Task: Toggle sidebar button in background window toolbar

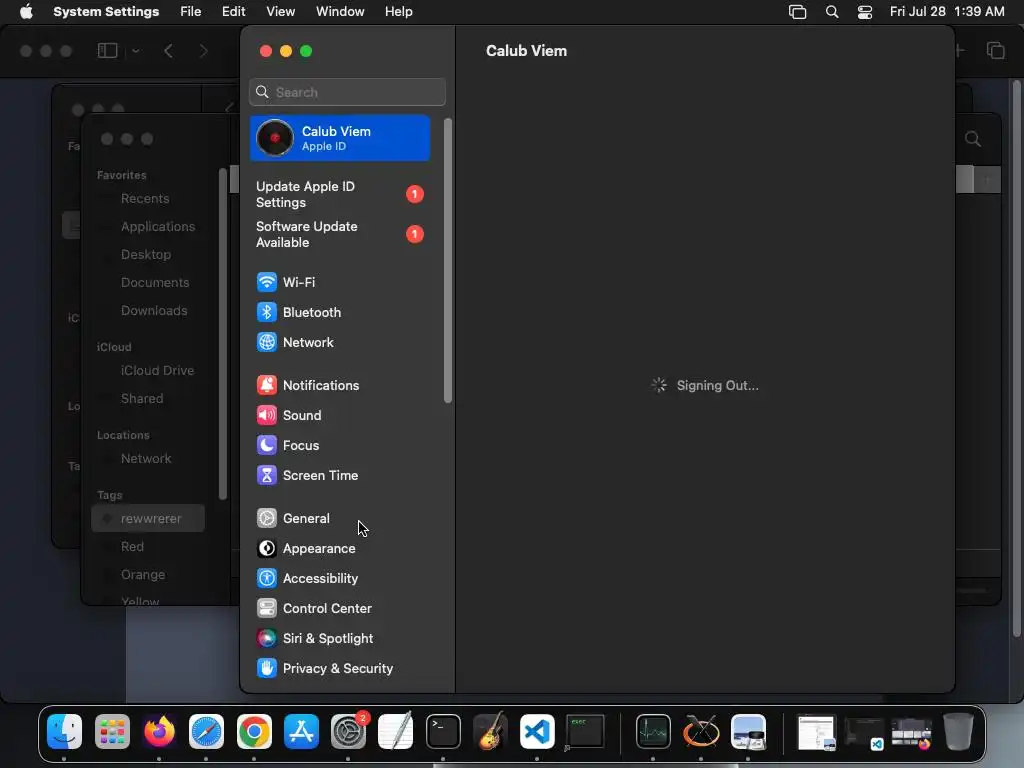Action: tap(107, 50)
